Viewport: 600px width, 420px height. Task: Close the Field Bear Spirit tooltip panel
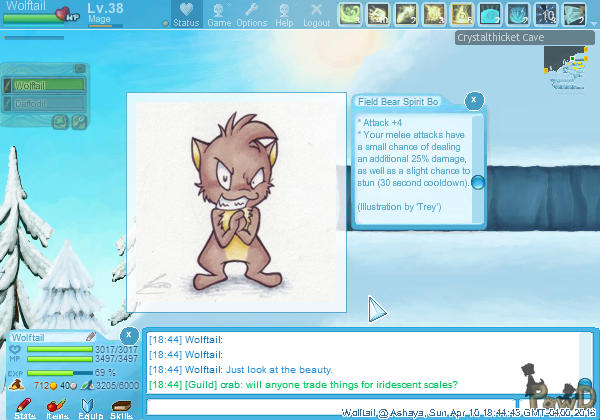(x=474, y=100)
